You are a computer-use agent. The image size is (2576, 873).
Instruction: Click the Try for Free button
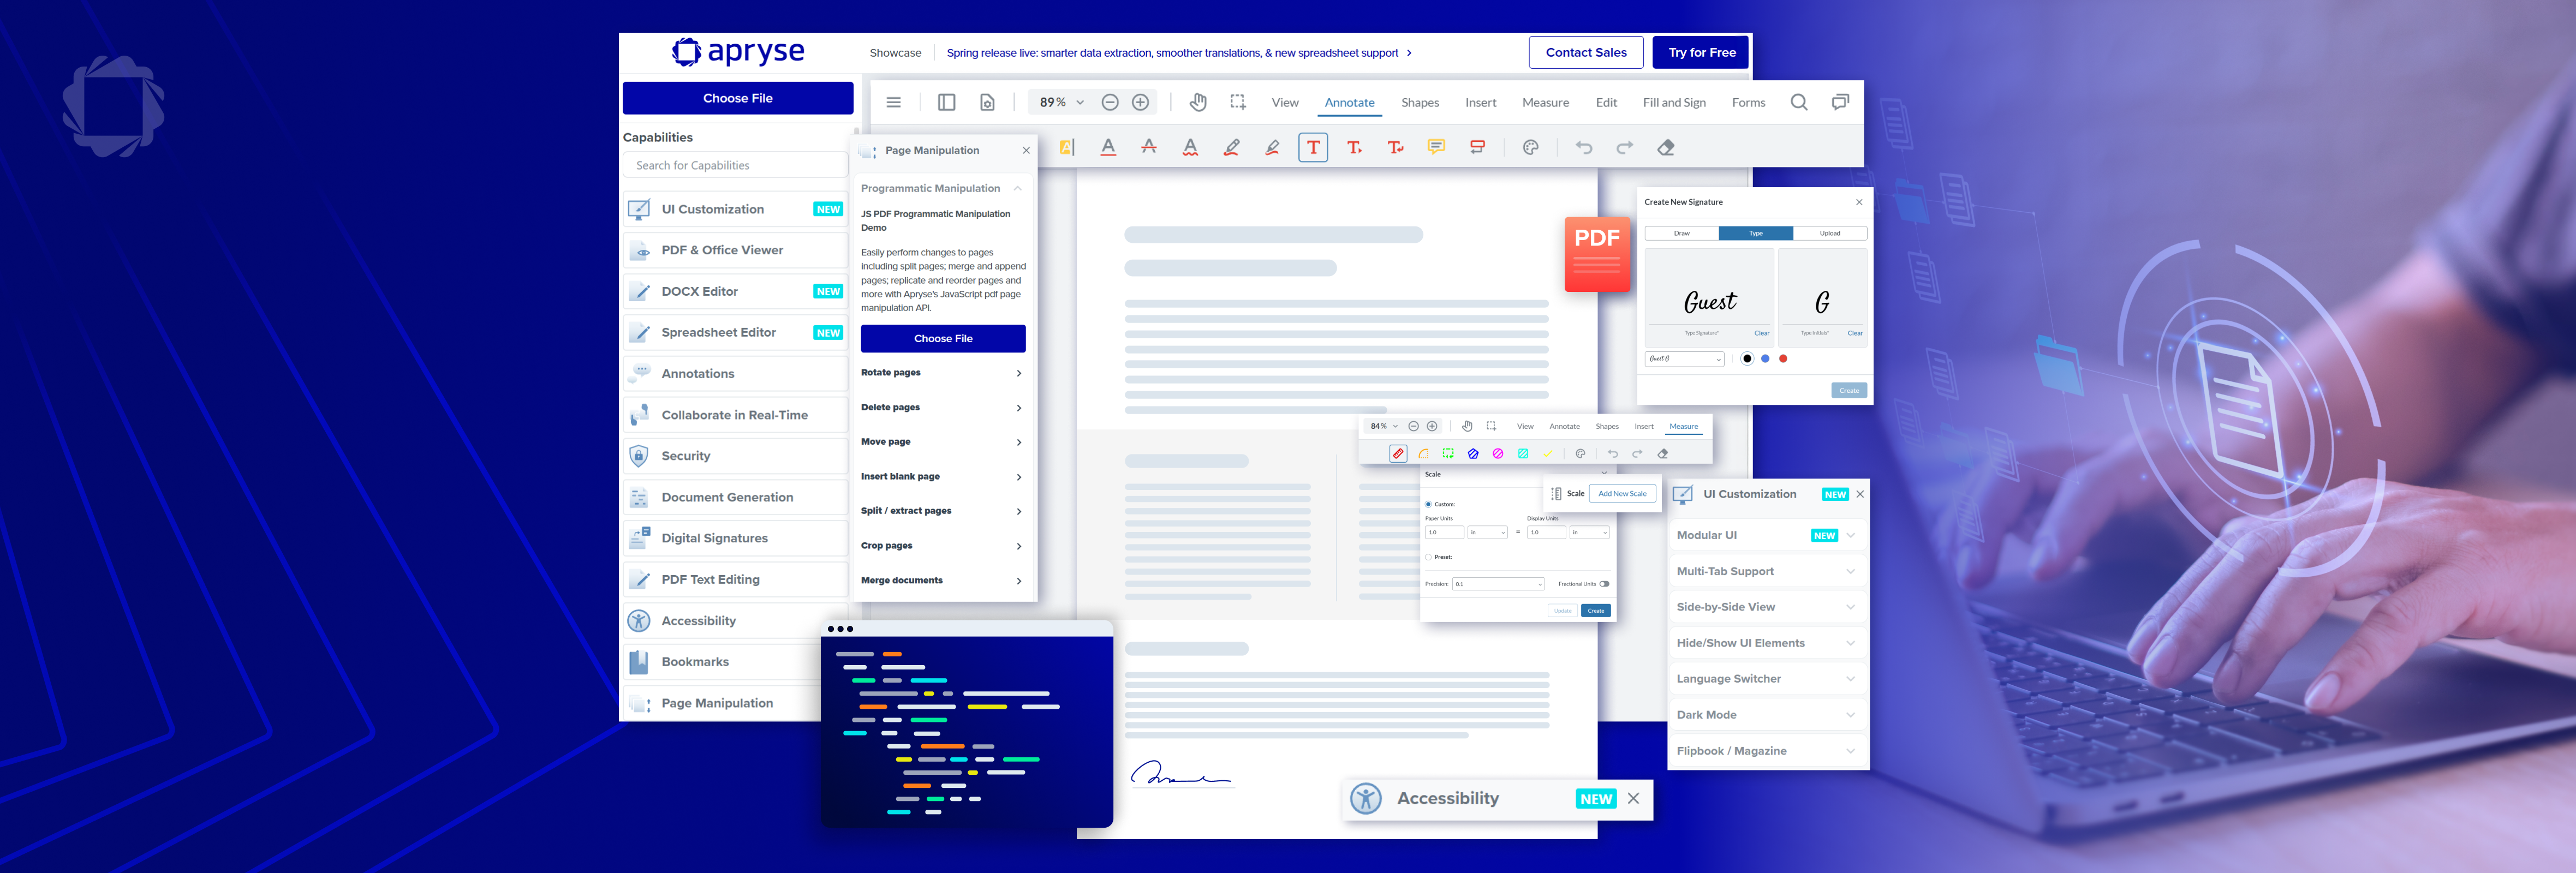pos(1701,52)
